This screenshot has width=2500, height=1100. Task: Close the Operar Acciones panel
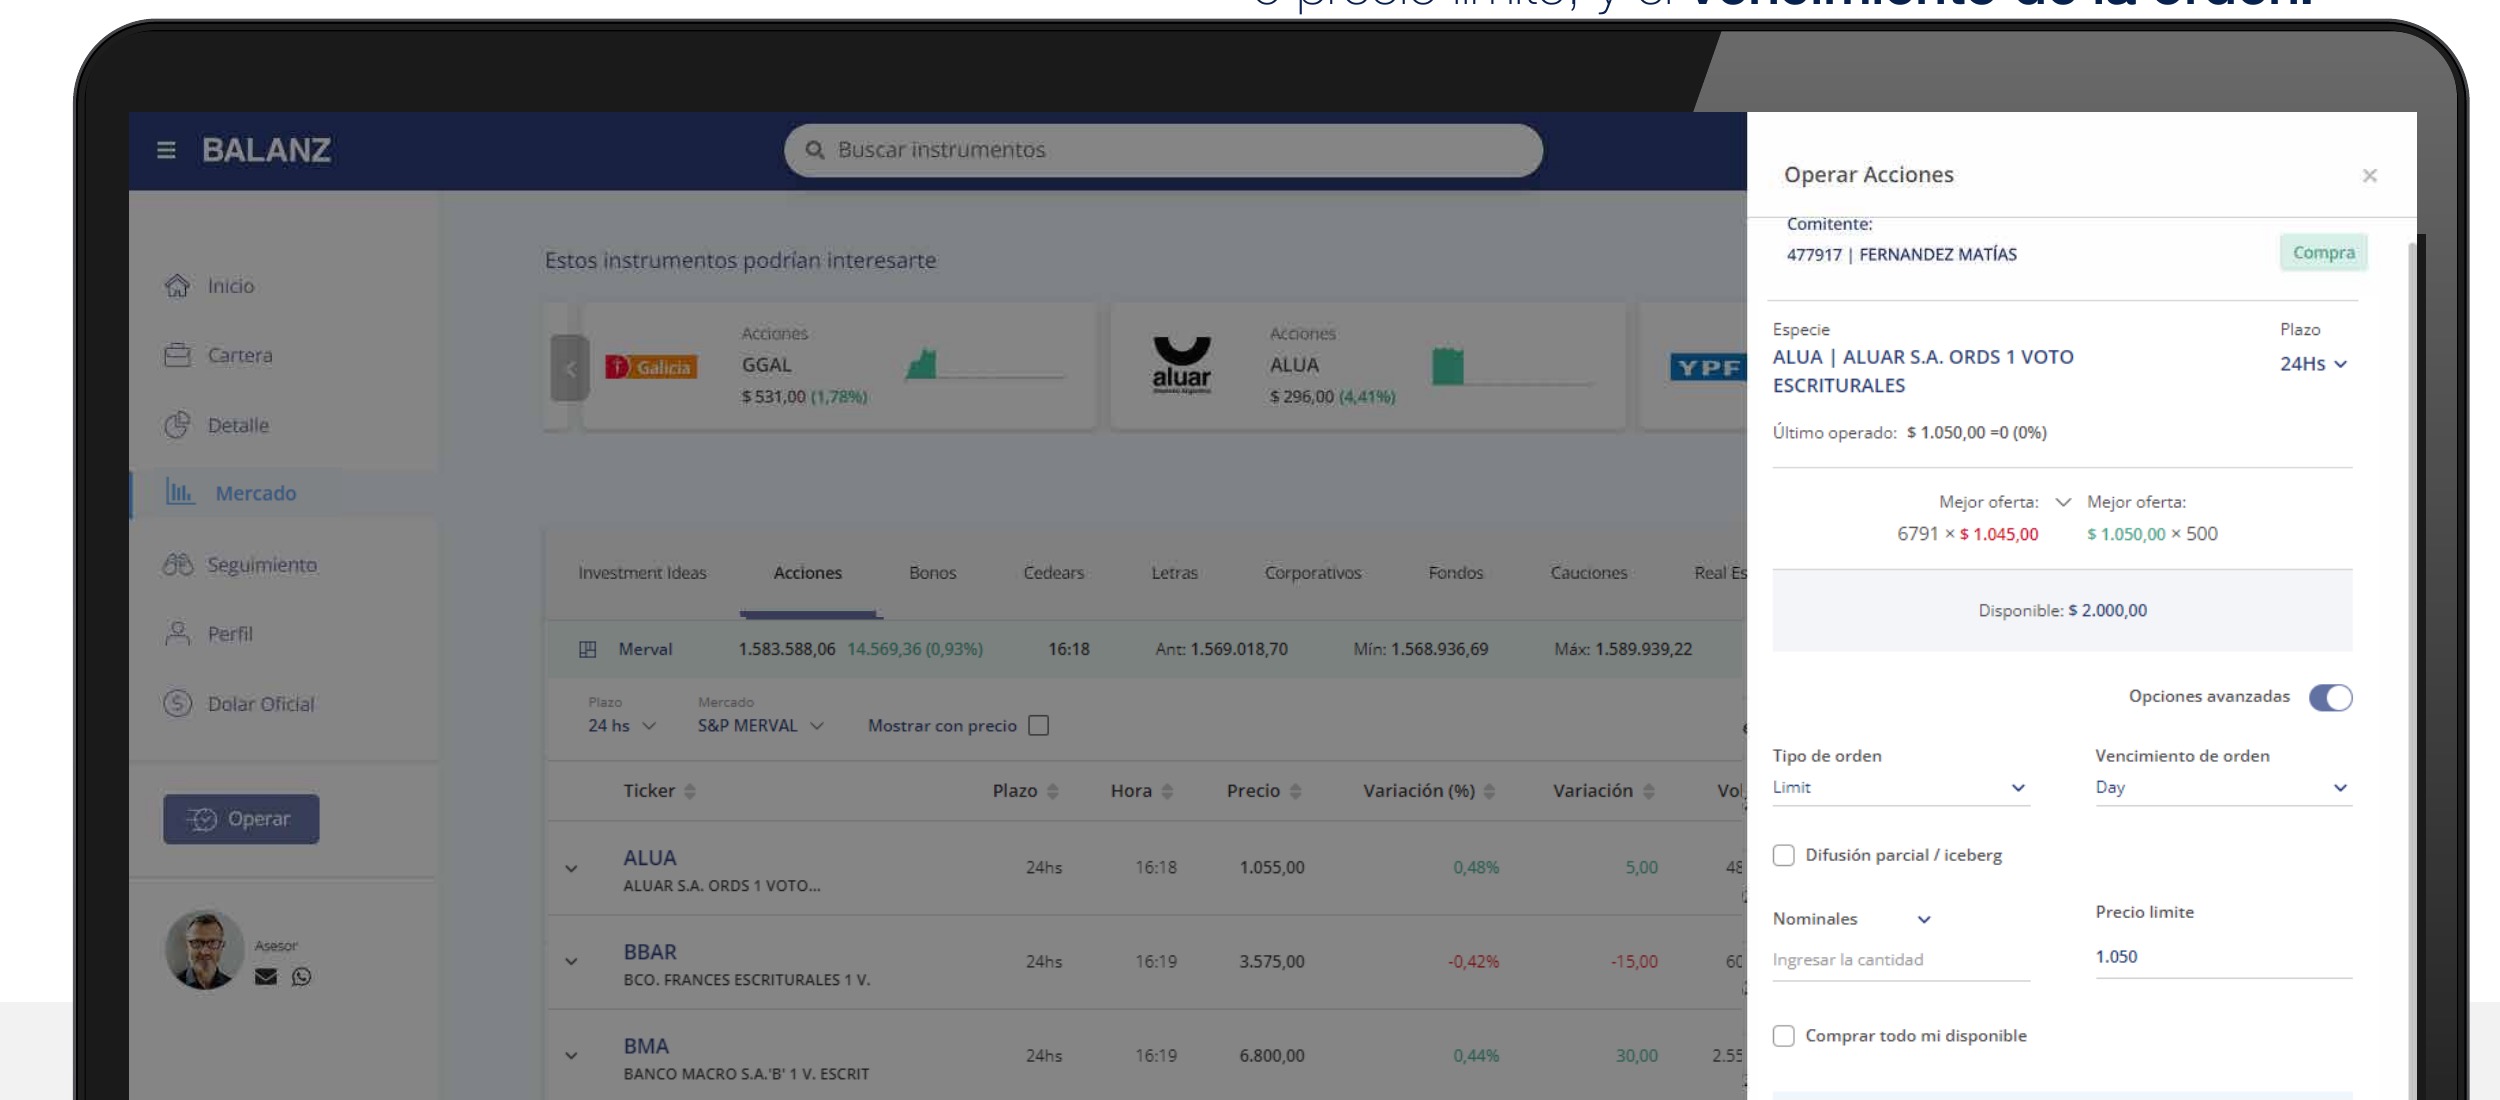tap(2369, 176)
